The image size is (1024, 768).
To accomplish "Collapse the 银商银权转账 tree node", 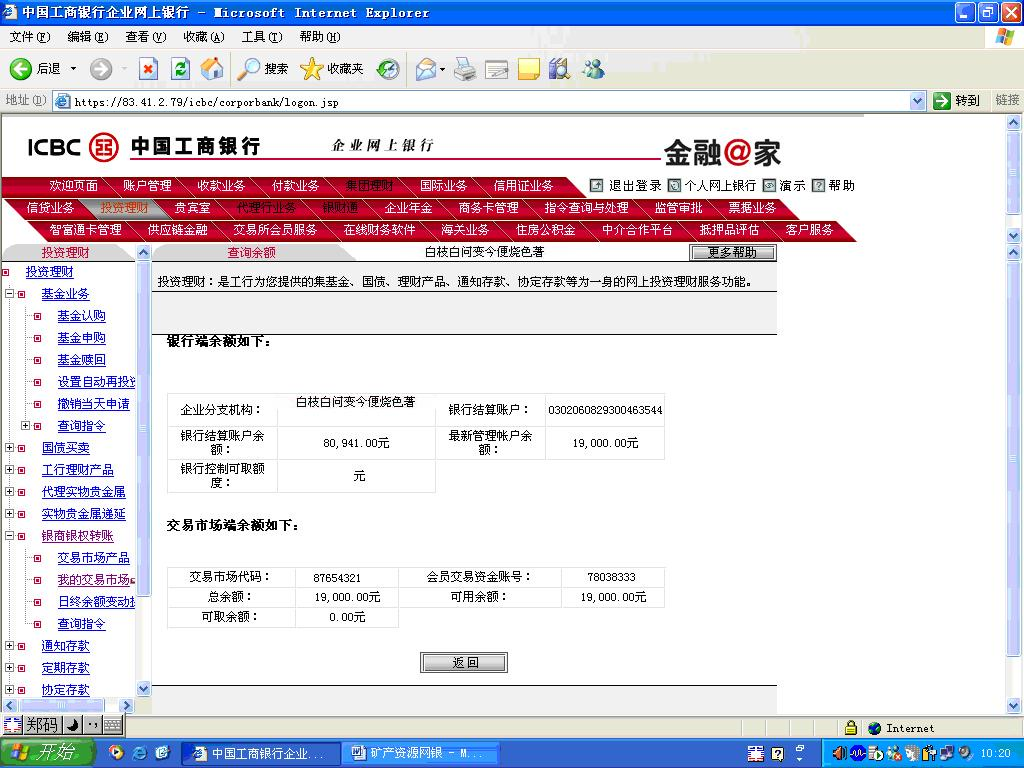I will pyautogui.click(x=10, y=536).
